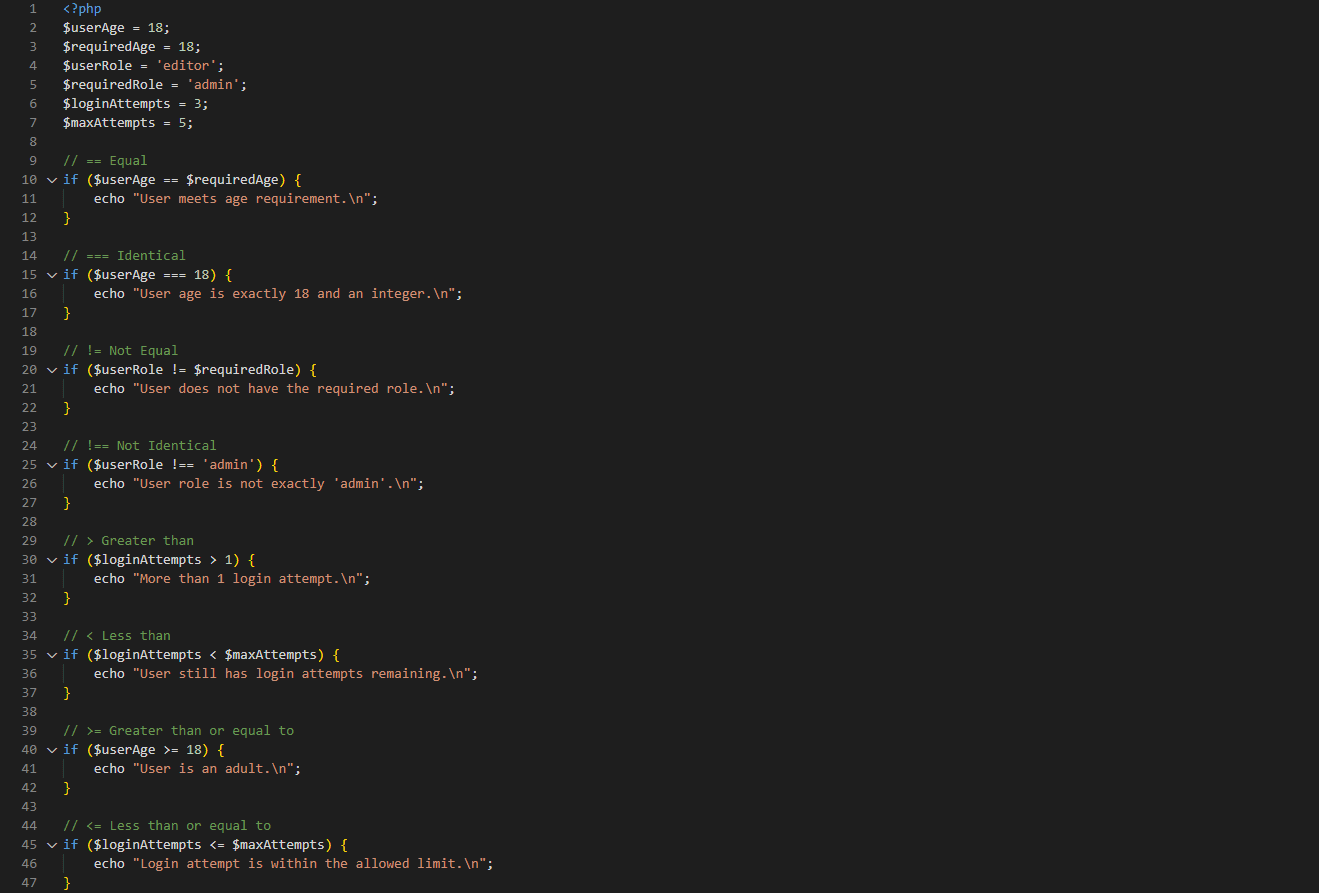Click the '$maxAttempts = 5;' declaration

pyautogui.click(x=128, y=123)
